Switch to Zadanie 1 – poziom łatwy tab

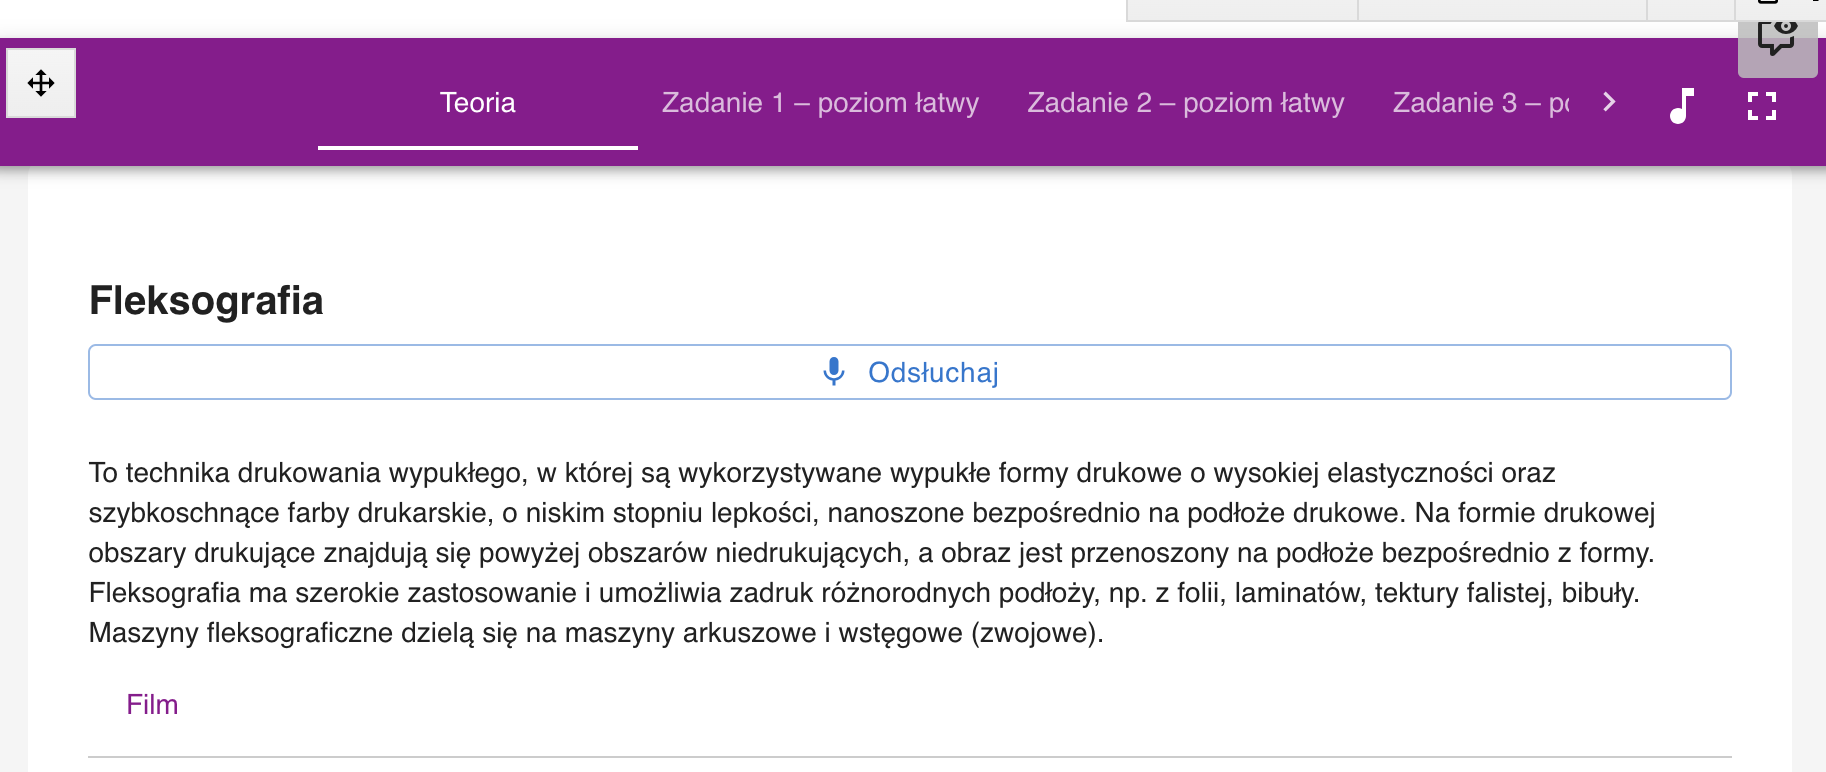820,103
